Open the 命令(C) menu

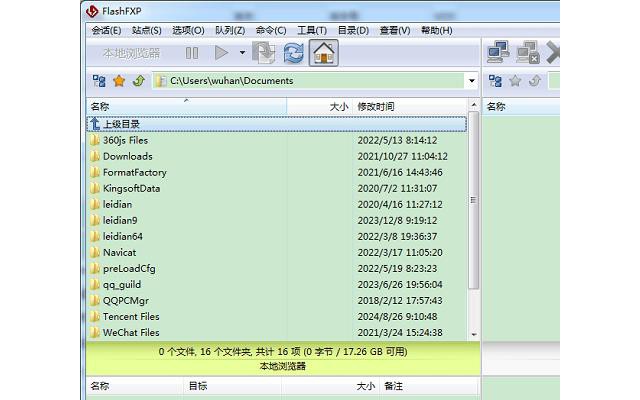coord(271,31)
